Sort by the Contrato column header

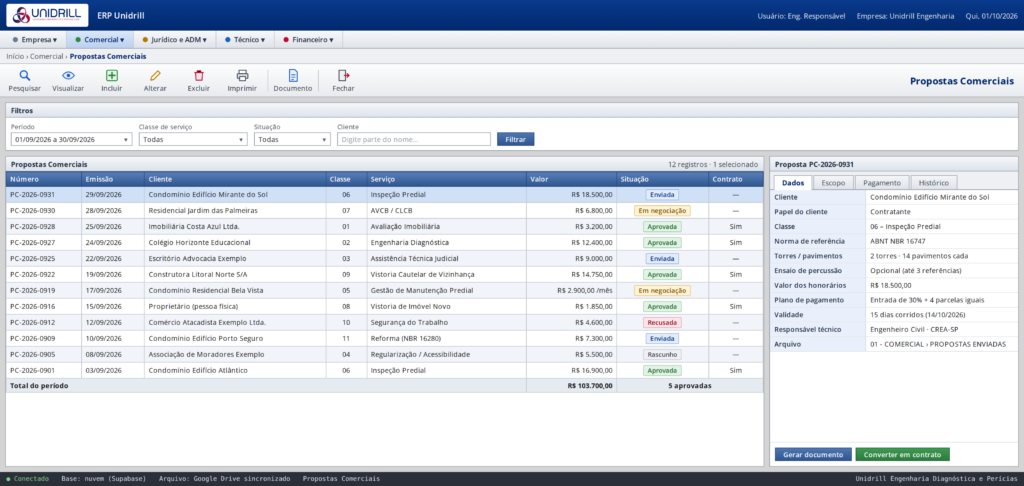735,179
